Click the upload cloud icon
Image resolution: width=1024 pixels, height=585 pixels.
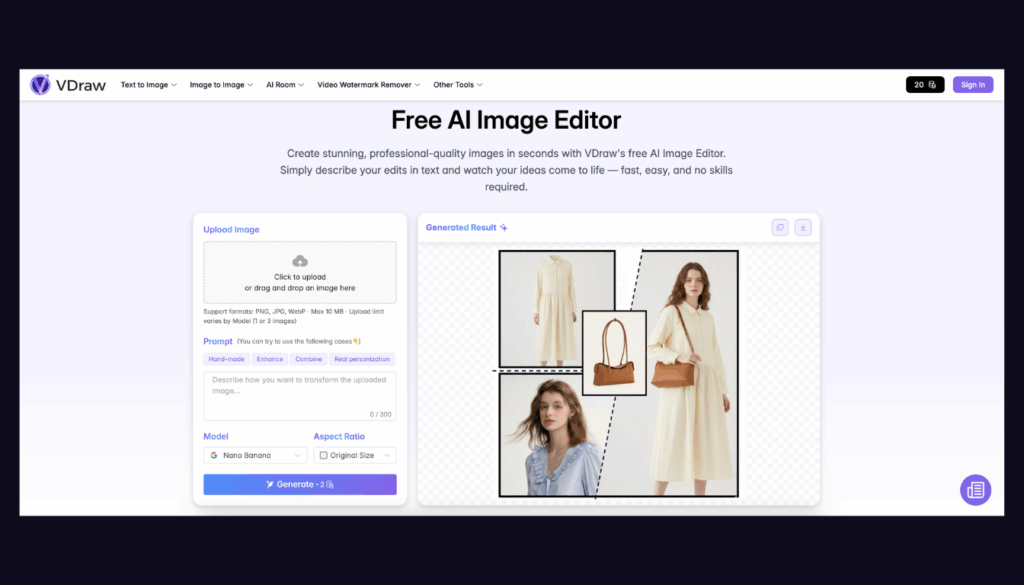300,263
